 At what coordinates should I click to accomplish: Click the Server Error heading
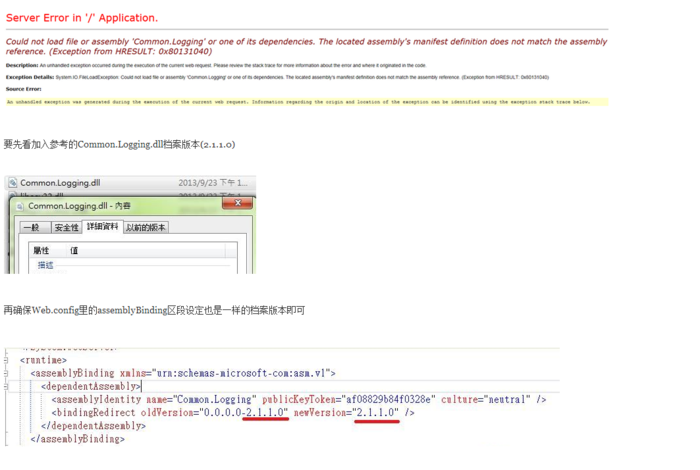click(82, 18)
